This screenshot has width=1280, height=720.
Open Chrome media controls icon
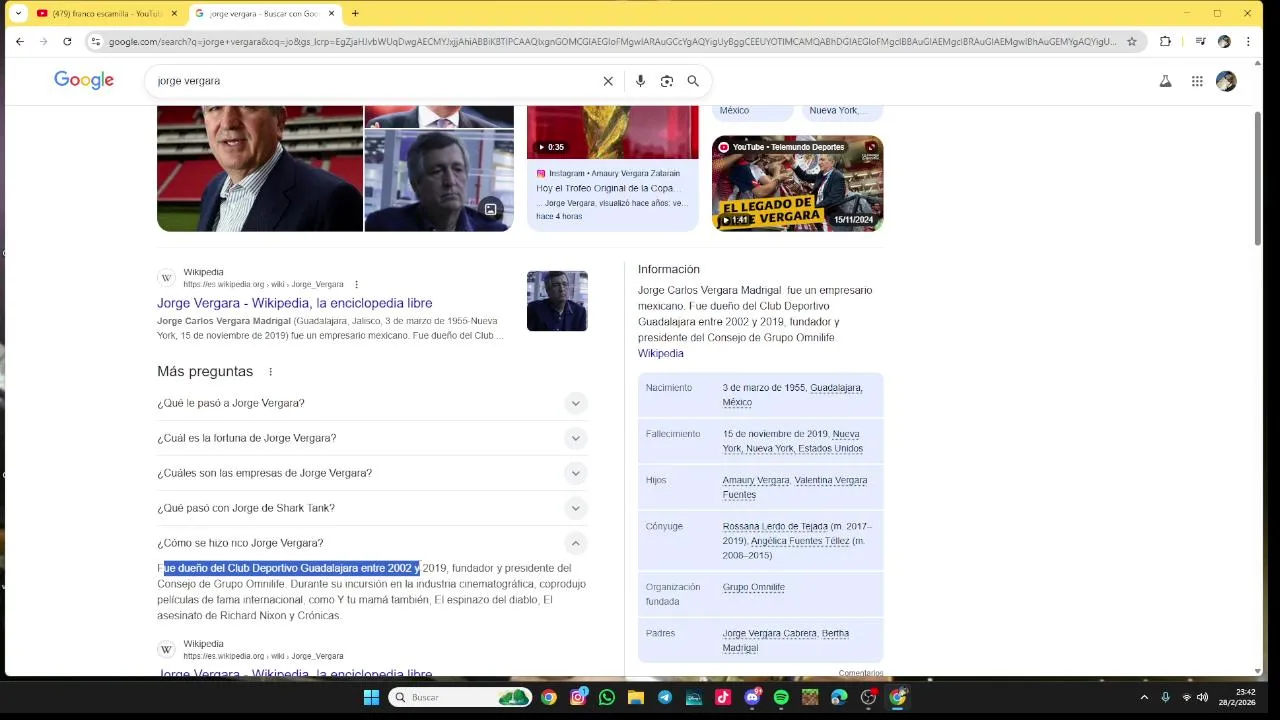pyautogui.click(x=1200, y=41)
